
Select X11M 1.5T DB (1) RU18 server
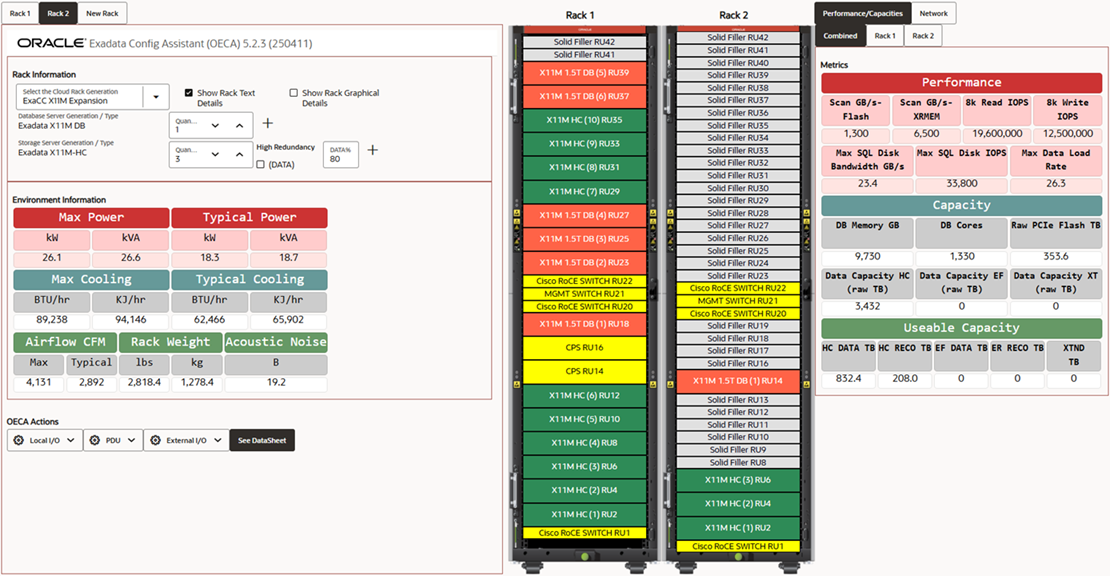pyautogui.click(x=584, y=324)
